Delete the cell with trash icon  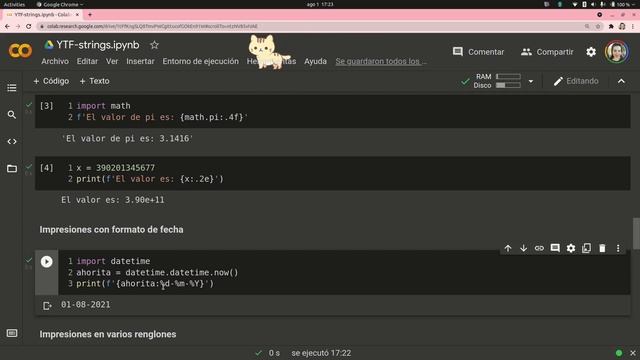click(602, 248)
